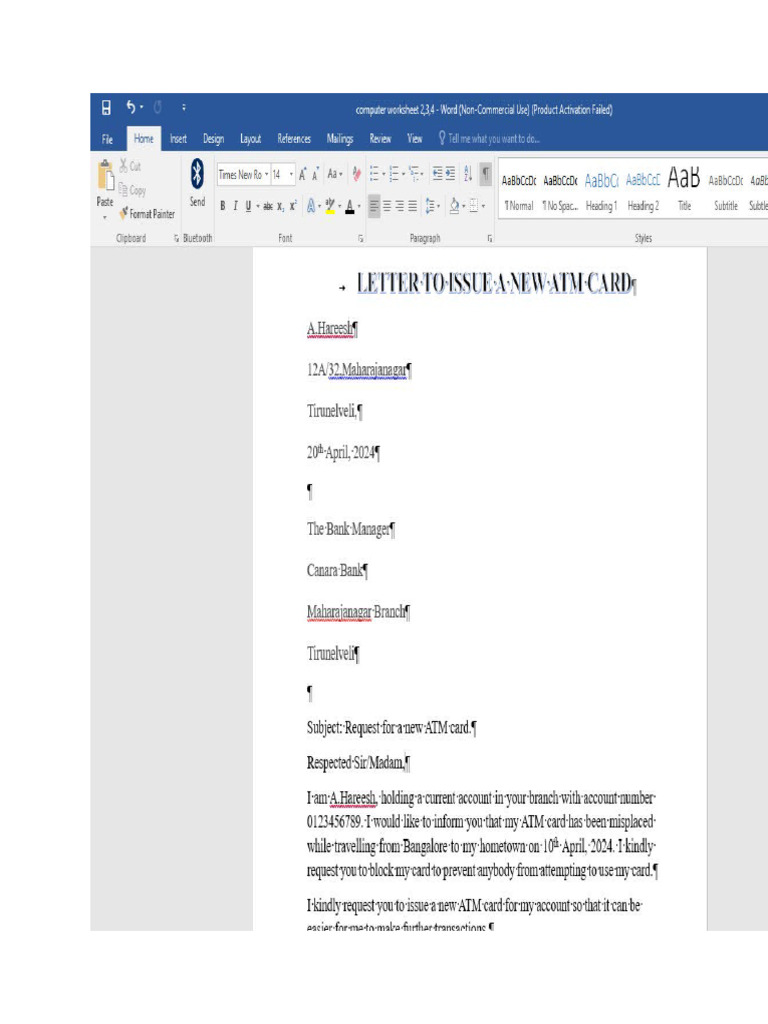
Task: Click the Tell me lightbulb search box
Action: point(488,138)
